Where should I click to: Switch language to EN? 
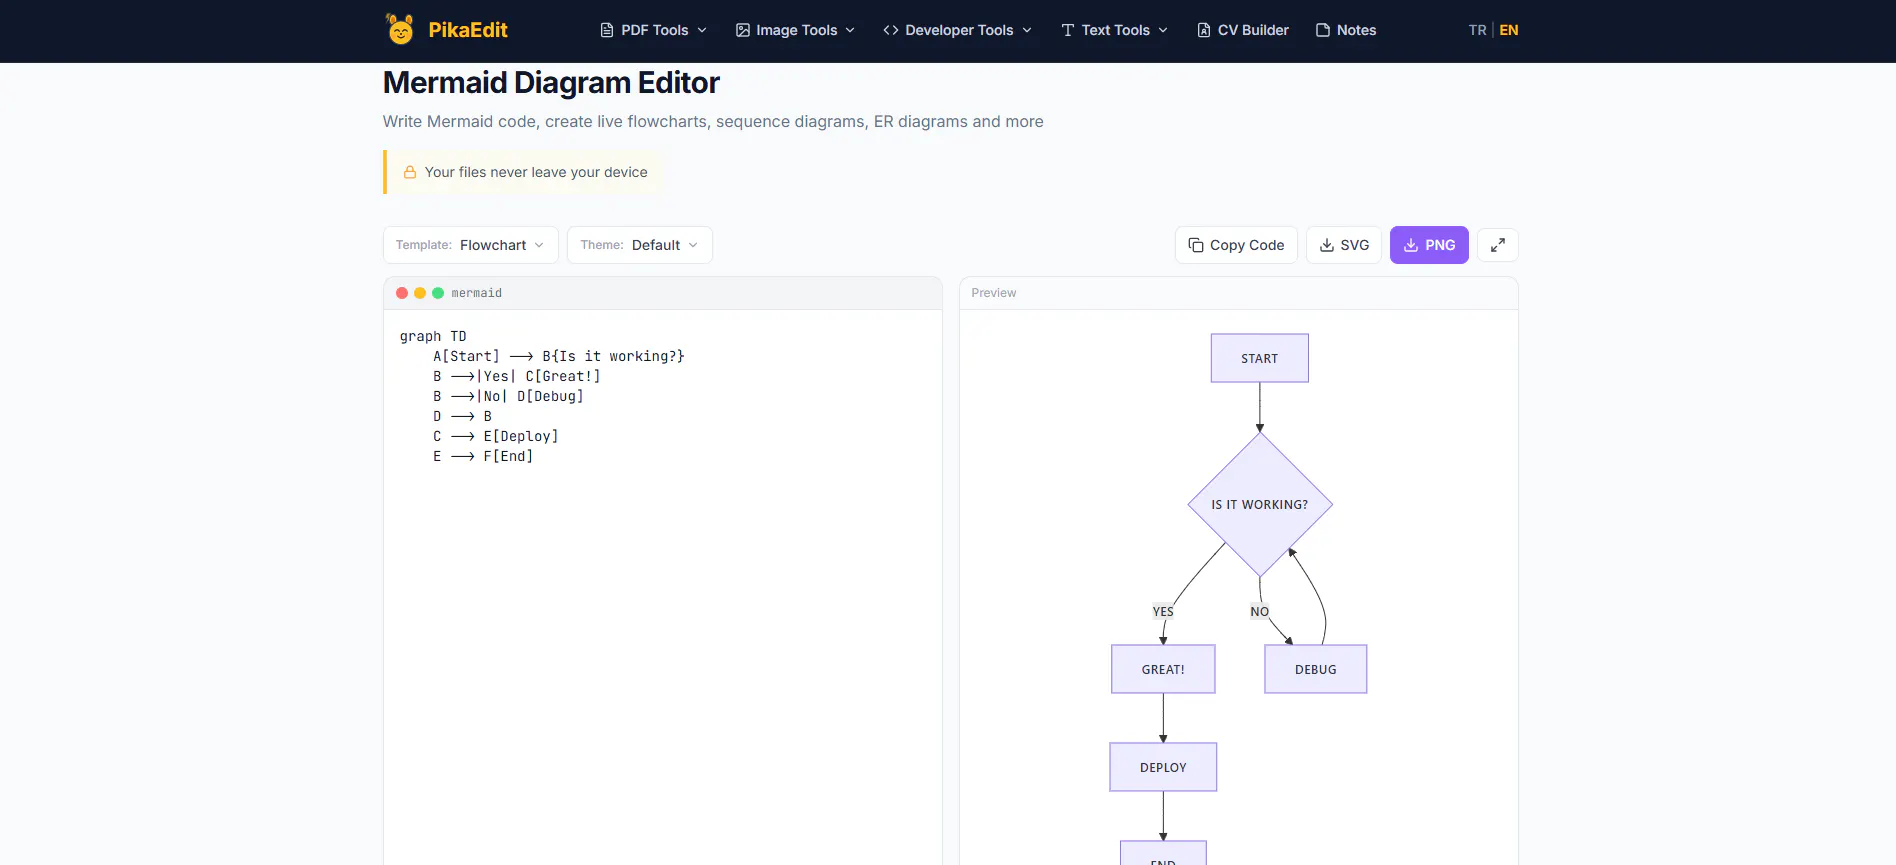(x=1509, y=30)
